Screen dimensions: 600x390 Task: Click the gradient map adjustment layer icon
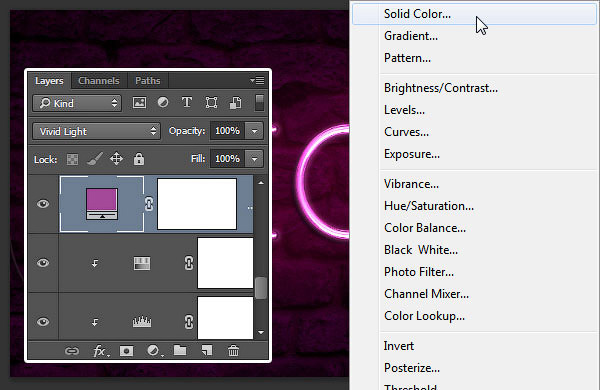click(x=142, y=263)
